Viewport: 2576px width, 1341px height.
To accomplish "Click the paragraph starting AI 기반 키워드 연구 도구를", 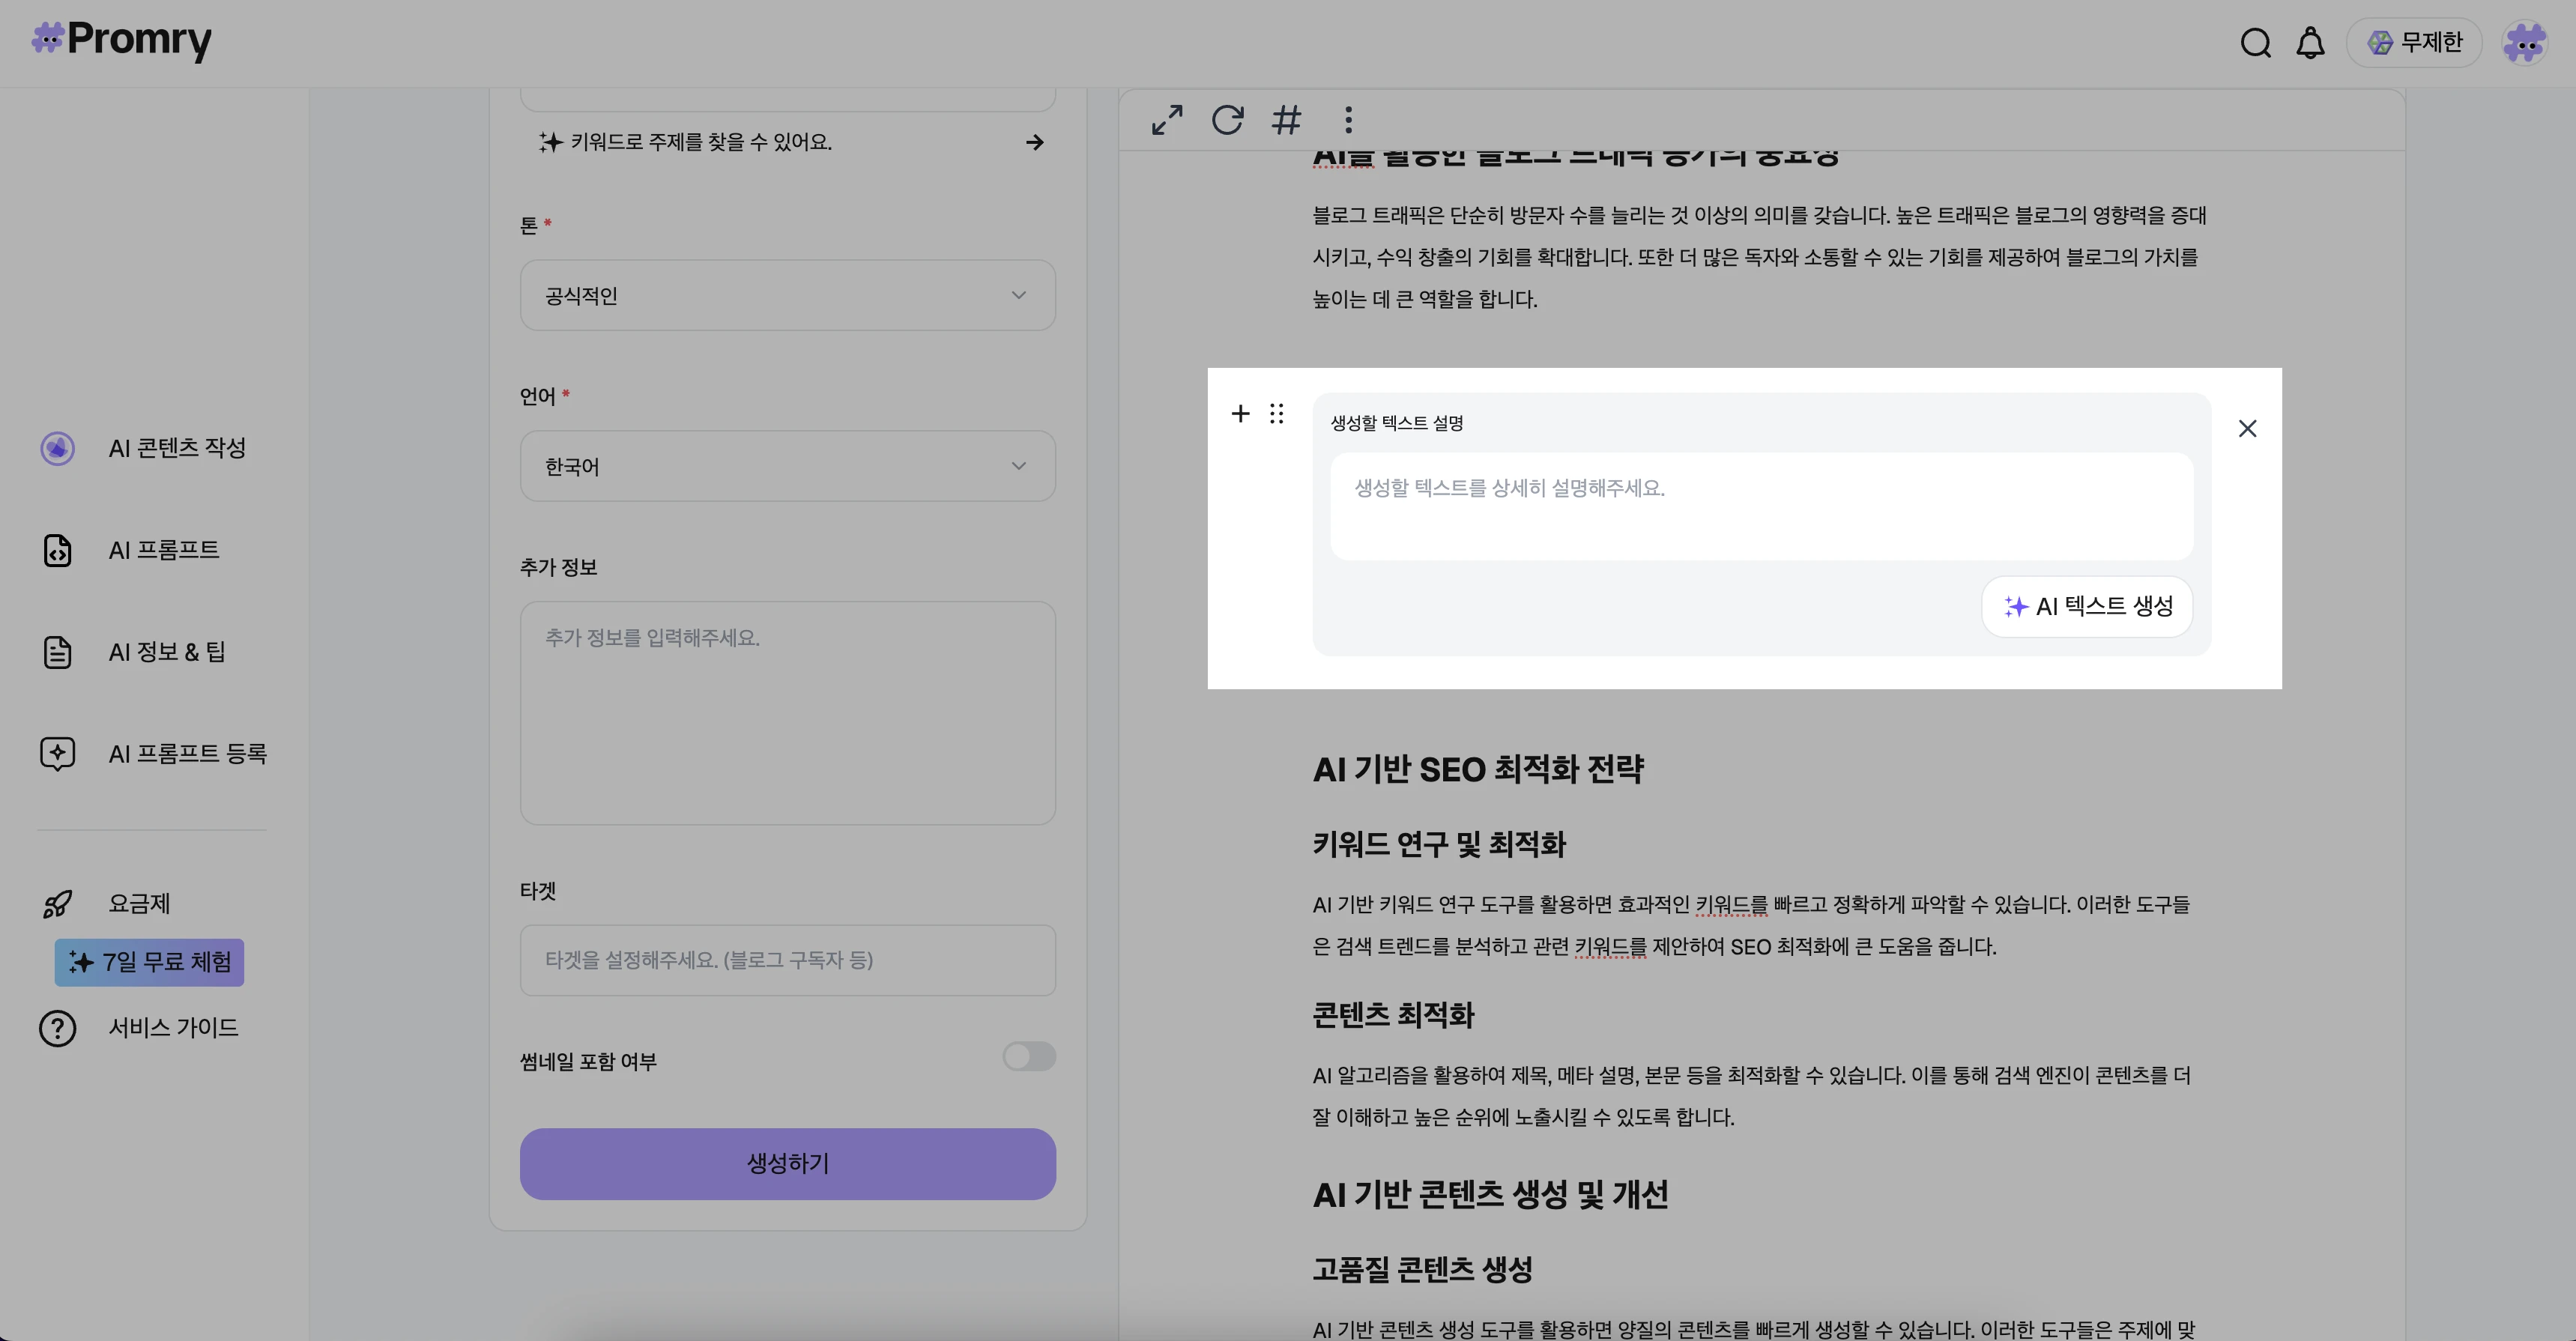I will tap(1751, 925).
